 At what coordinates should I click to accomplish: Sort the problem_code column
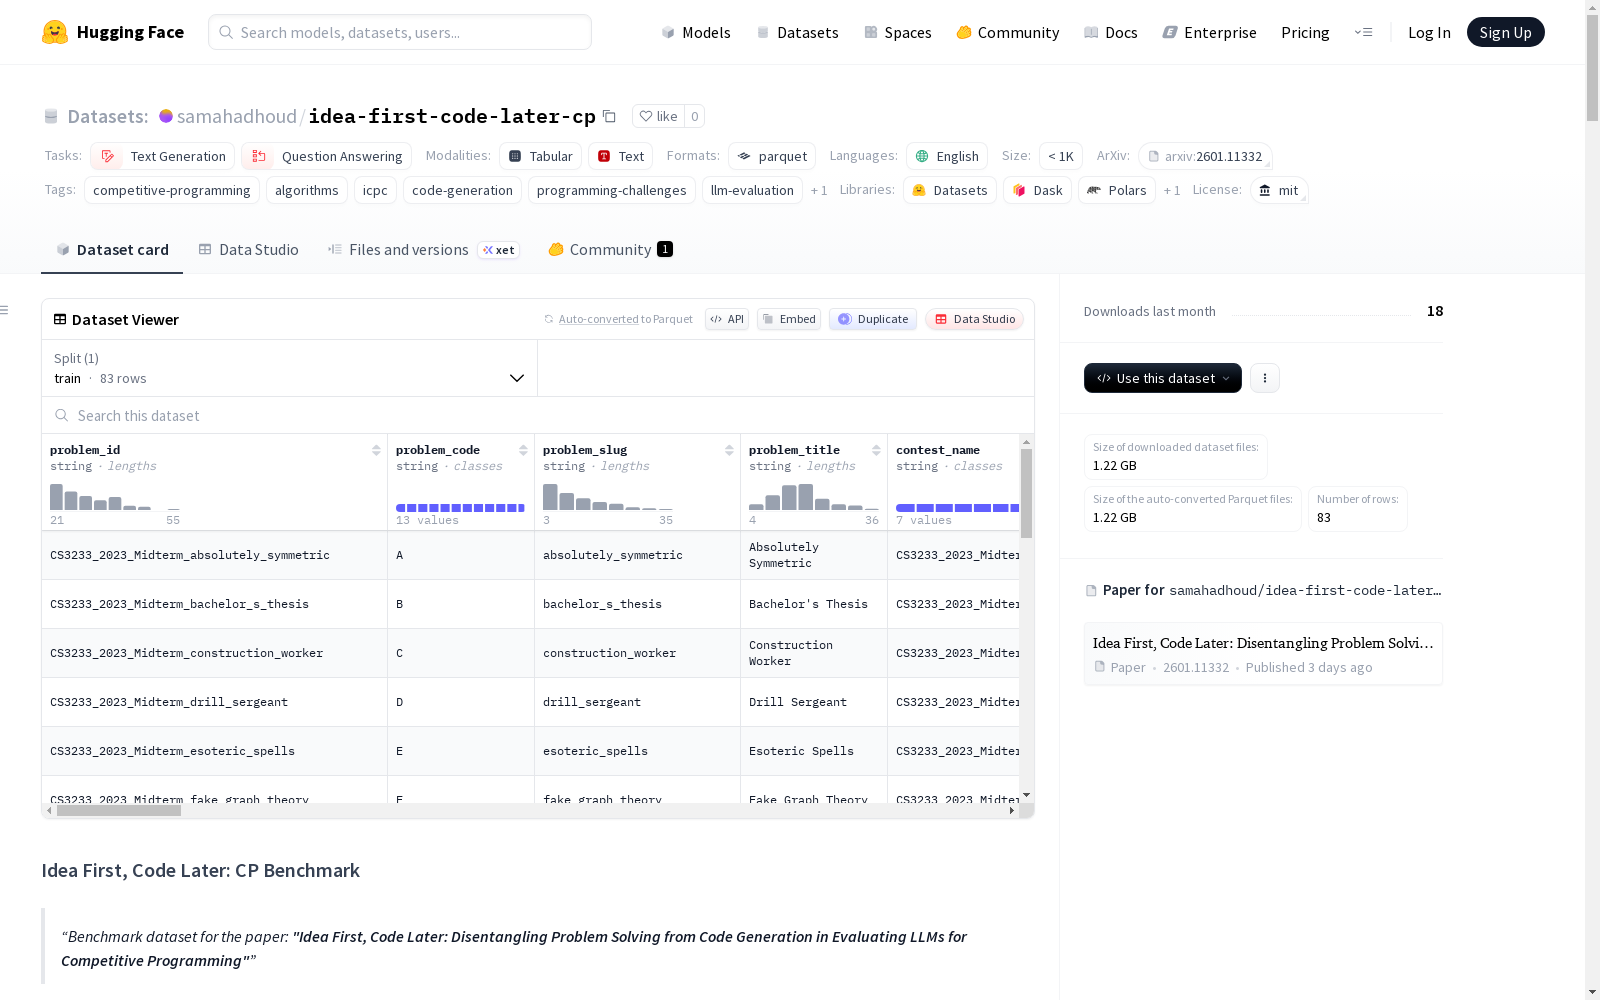click(523, 450)
